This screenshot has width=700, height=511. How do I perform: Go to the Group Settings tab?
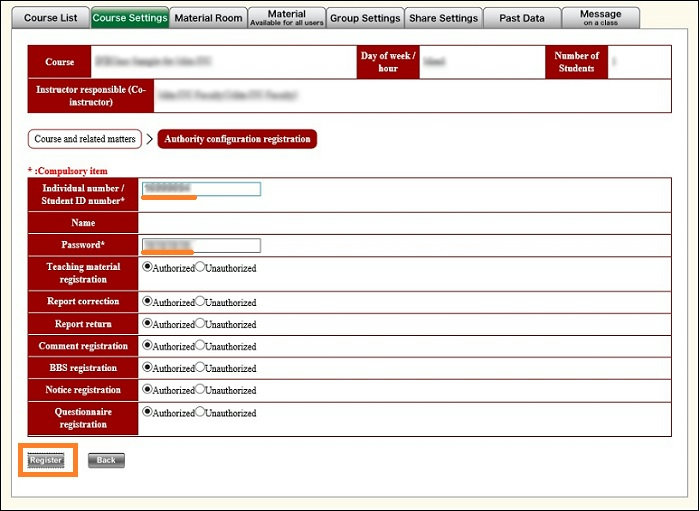[366, 18]
